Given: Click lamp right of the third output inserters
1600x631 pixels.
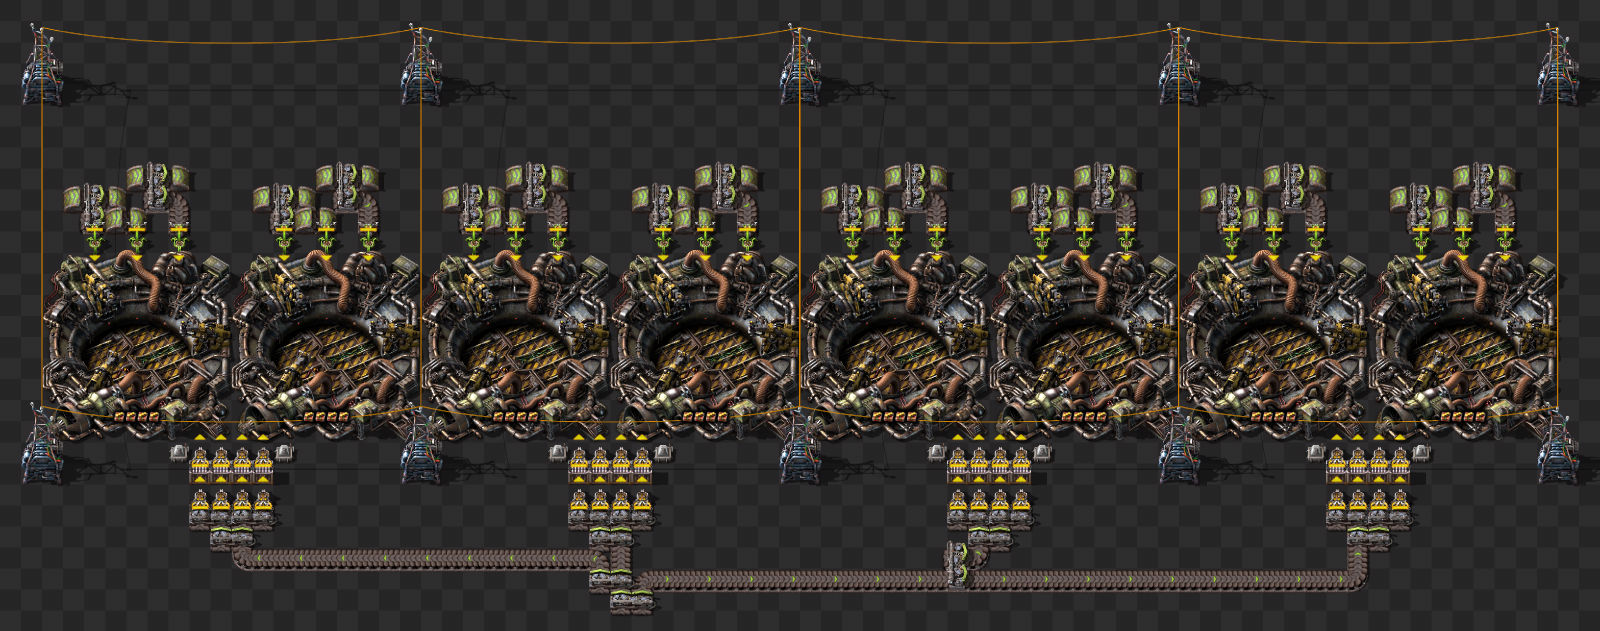Looking at the screenshot, I should pos(1042,454).
